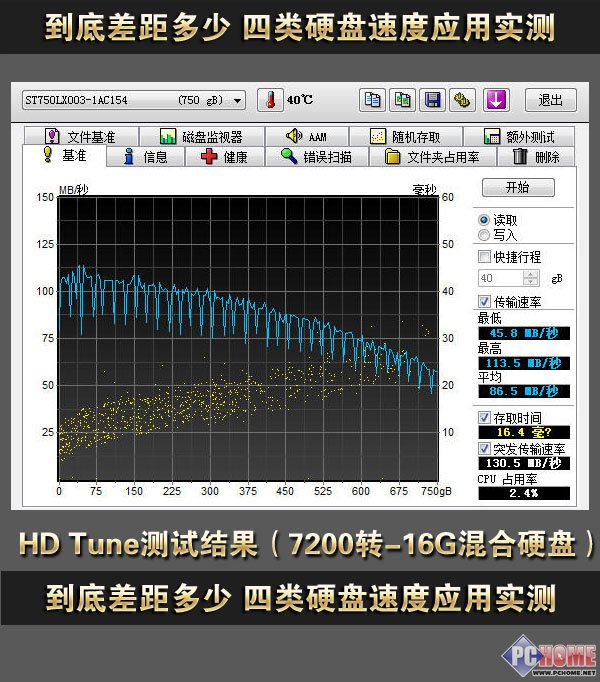Click the maximum value 113.5 MB/秒
Viewport: 600px width, 682px height.
pyautogui.click(x=524, y=363)
